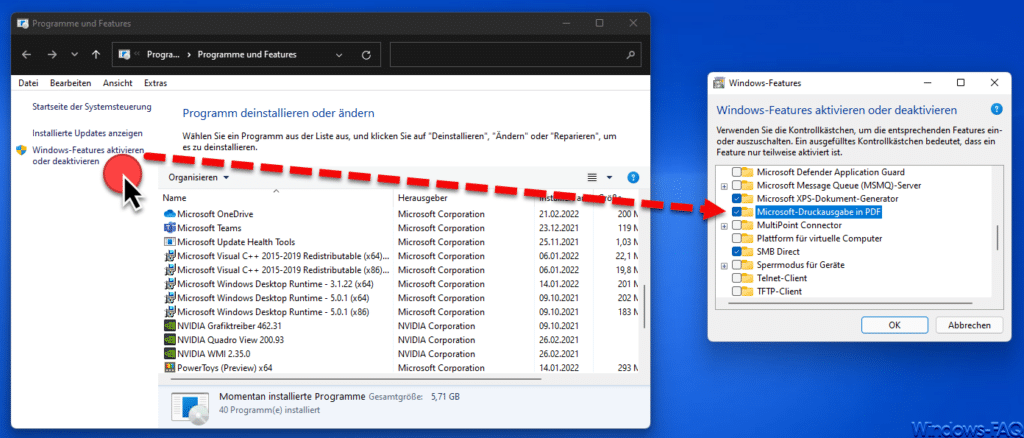
Task: Toggle MultiPoint Connector checkbox
Action: coord(737,225)
